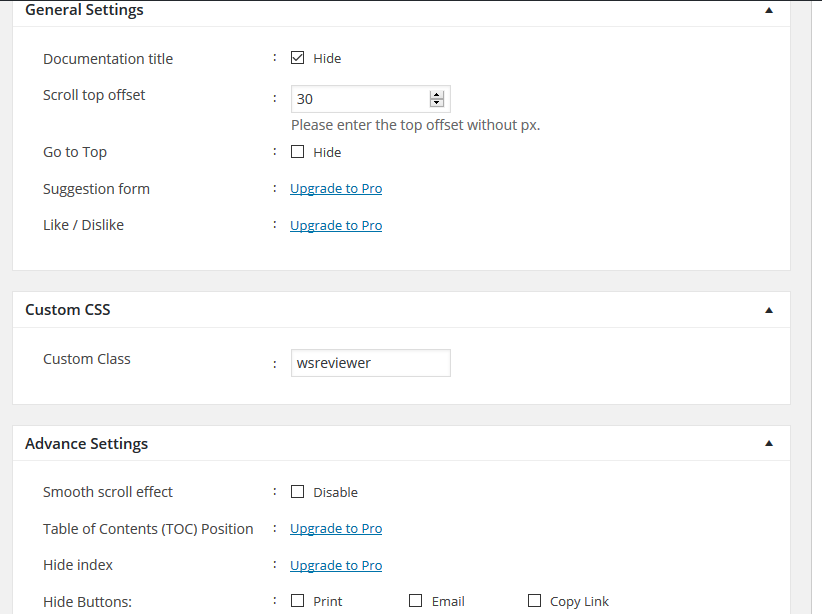822x614 pixels.
Task: Check the Go to Top Hide checkbox
Action: click(297, 152)
